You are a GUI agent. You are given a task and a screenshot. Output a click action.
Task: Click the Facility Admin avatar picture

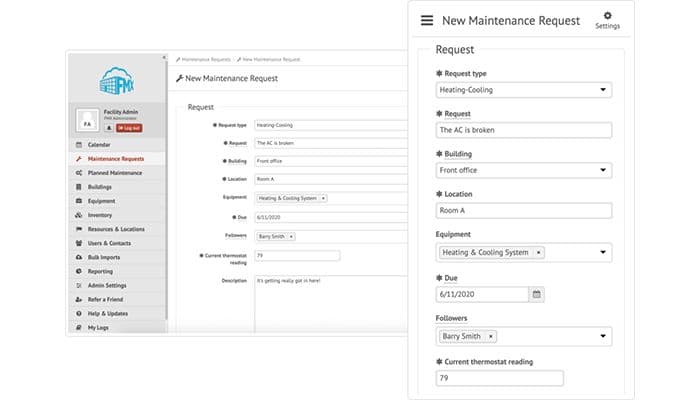pyautogui.click(x=88, y=120)
